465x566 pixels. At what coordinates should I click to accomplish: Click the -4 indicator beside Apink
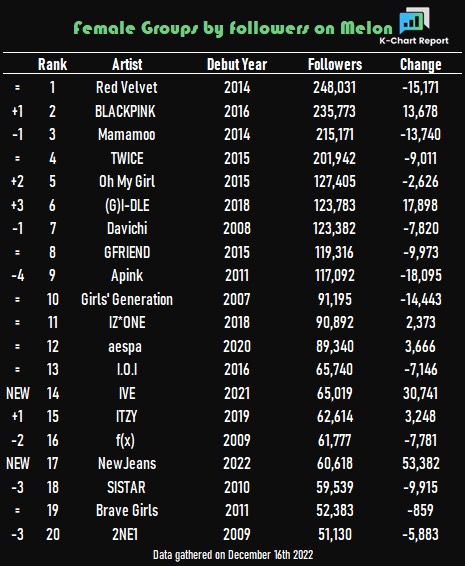coord(18,275)
